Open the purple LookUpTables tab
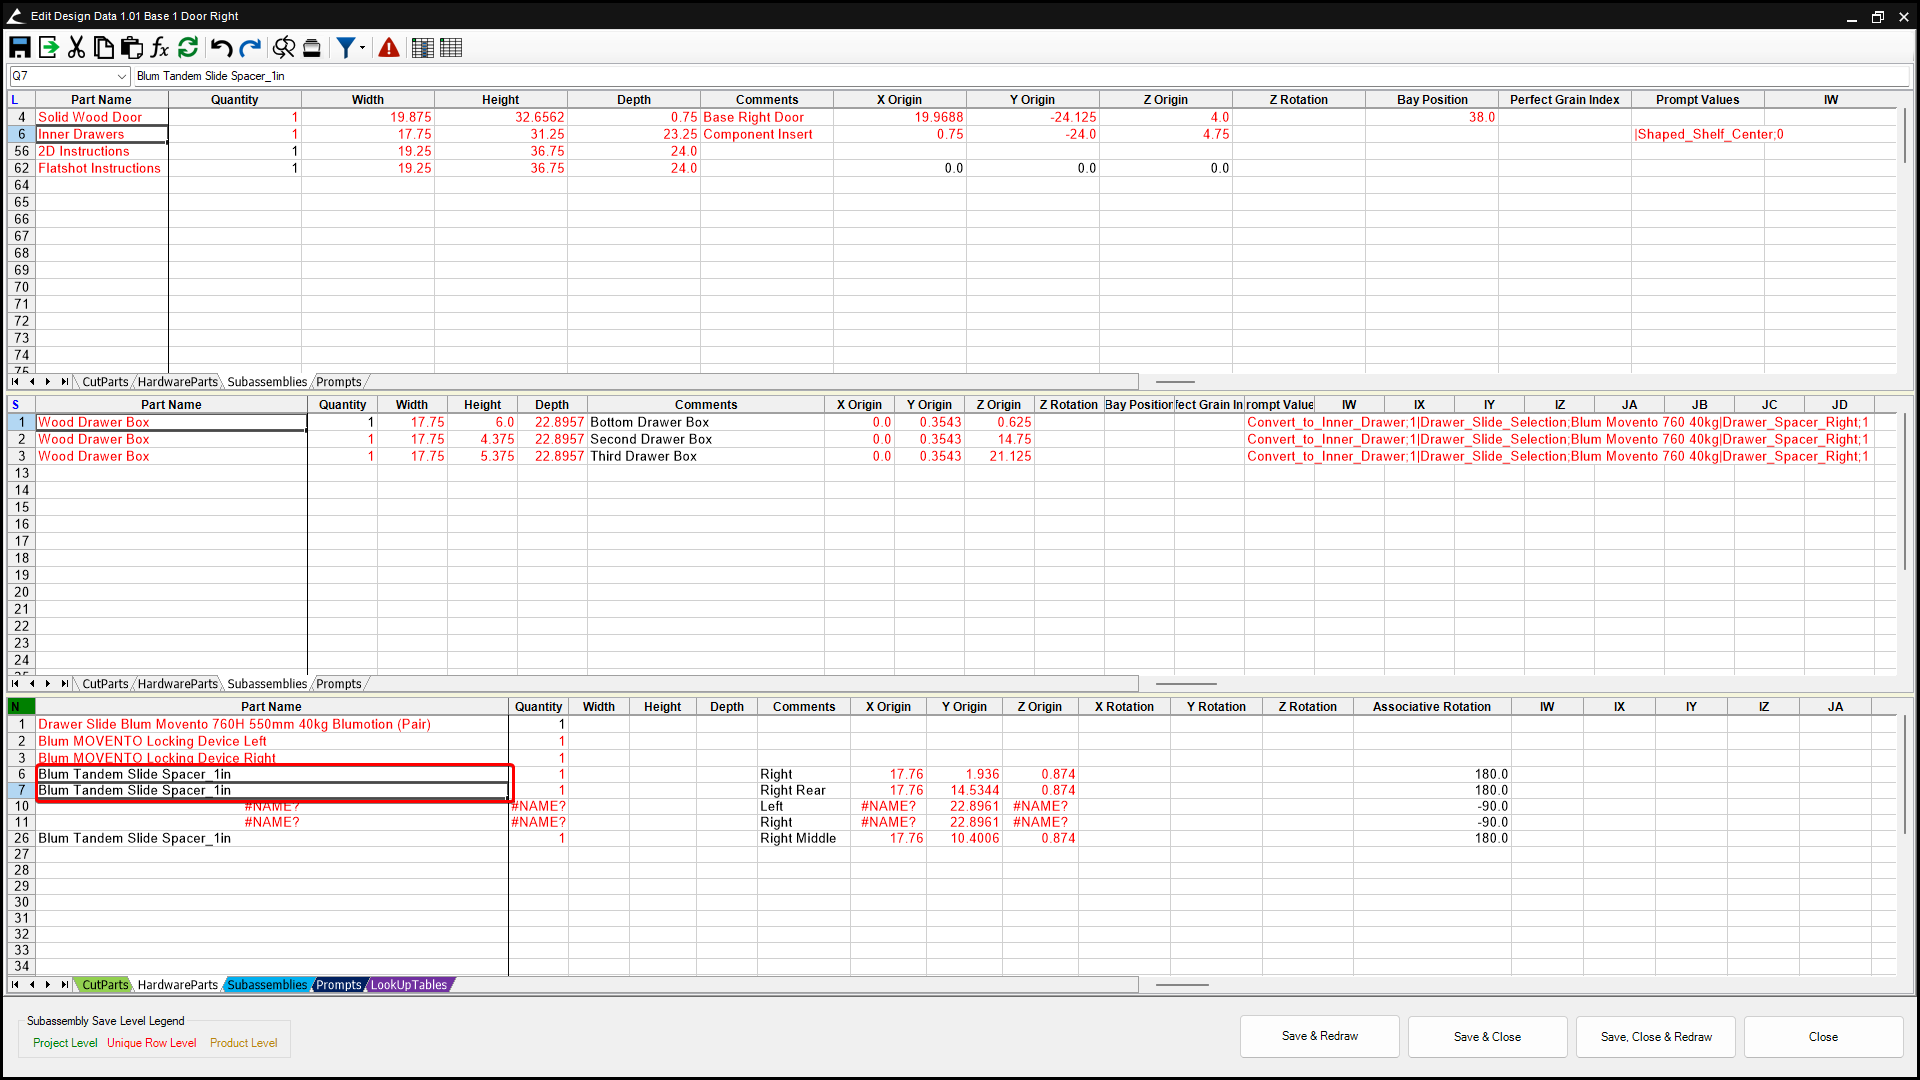 tap(408, 985)
